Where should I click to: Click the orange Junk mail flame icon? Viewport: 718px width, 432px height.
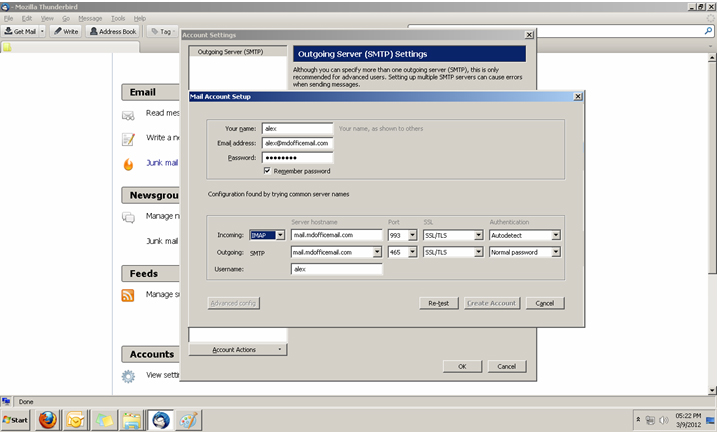128,163
